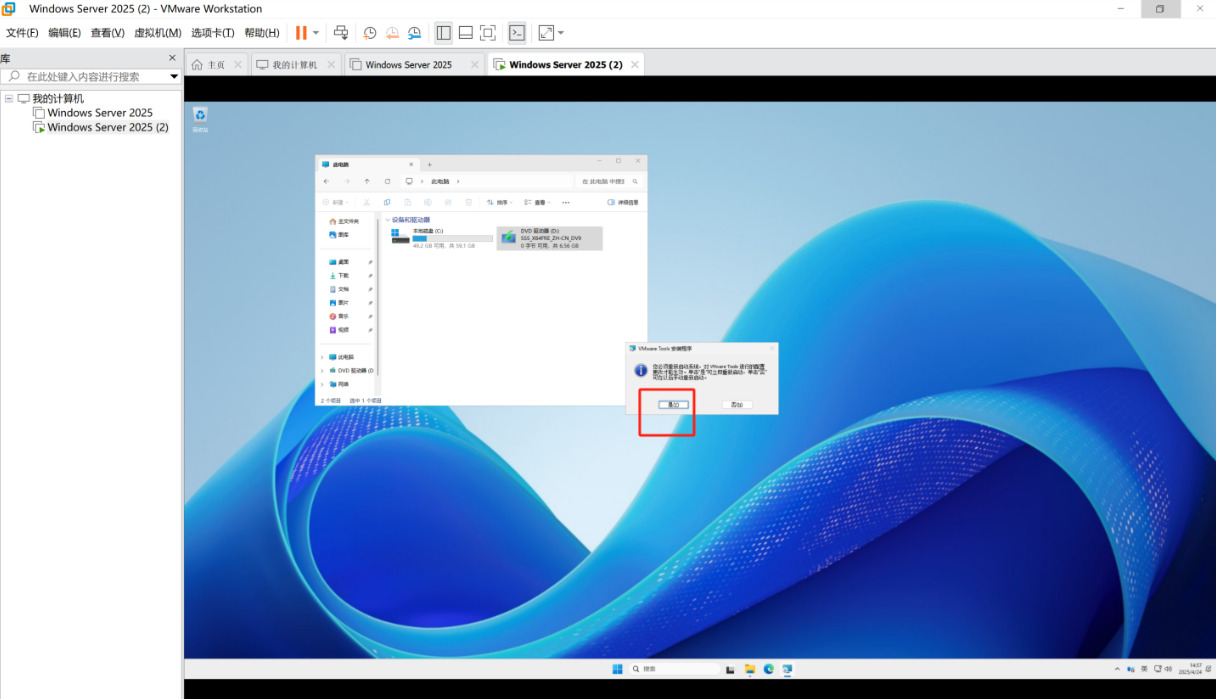Pause the virtual machine with the orange button

[301, 33]
